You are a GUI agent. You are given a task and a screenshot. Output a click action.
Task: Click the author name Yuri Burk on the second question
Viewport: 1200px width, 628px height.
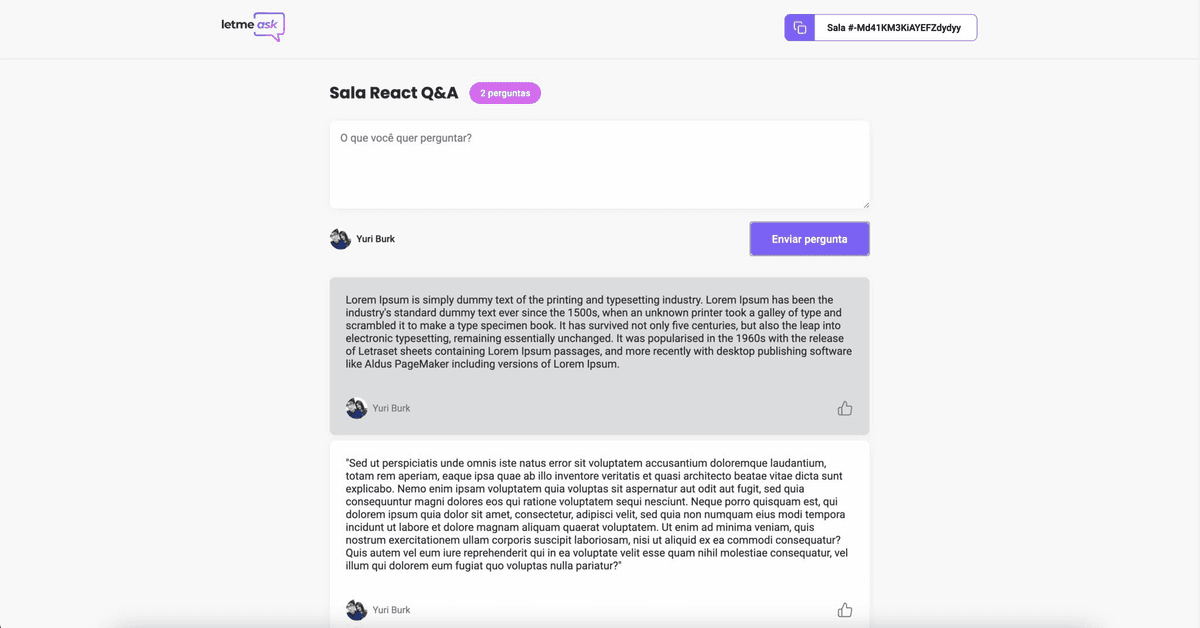pos(391,610)
